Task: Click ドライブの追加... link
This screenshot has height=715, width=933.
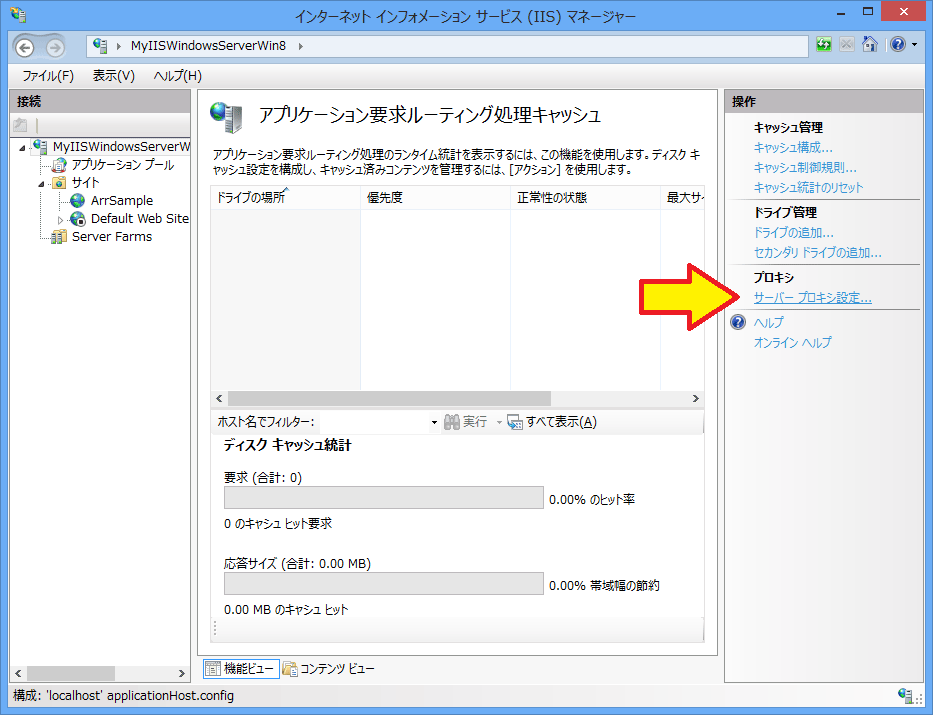Action: pos(794,233)
